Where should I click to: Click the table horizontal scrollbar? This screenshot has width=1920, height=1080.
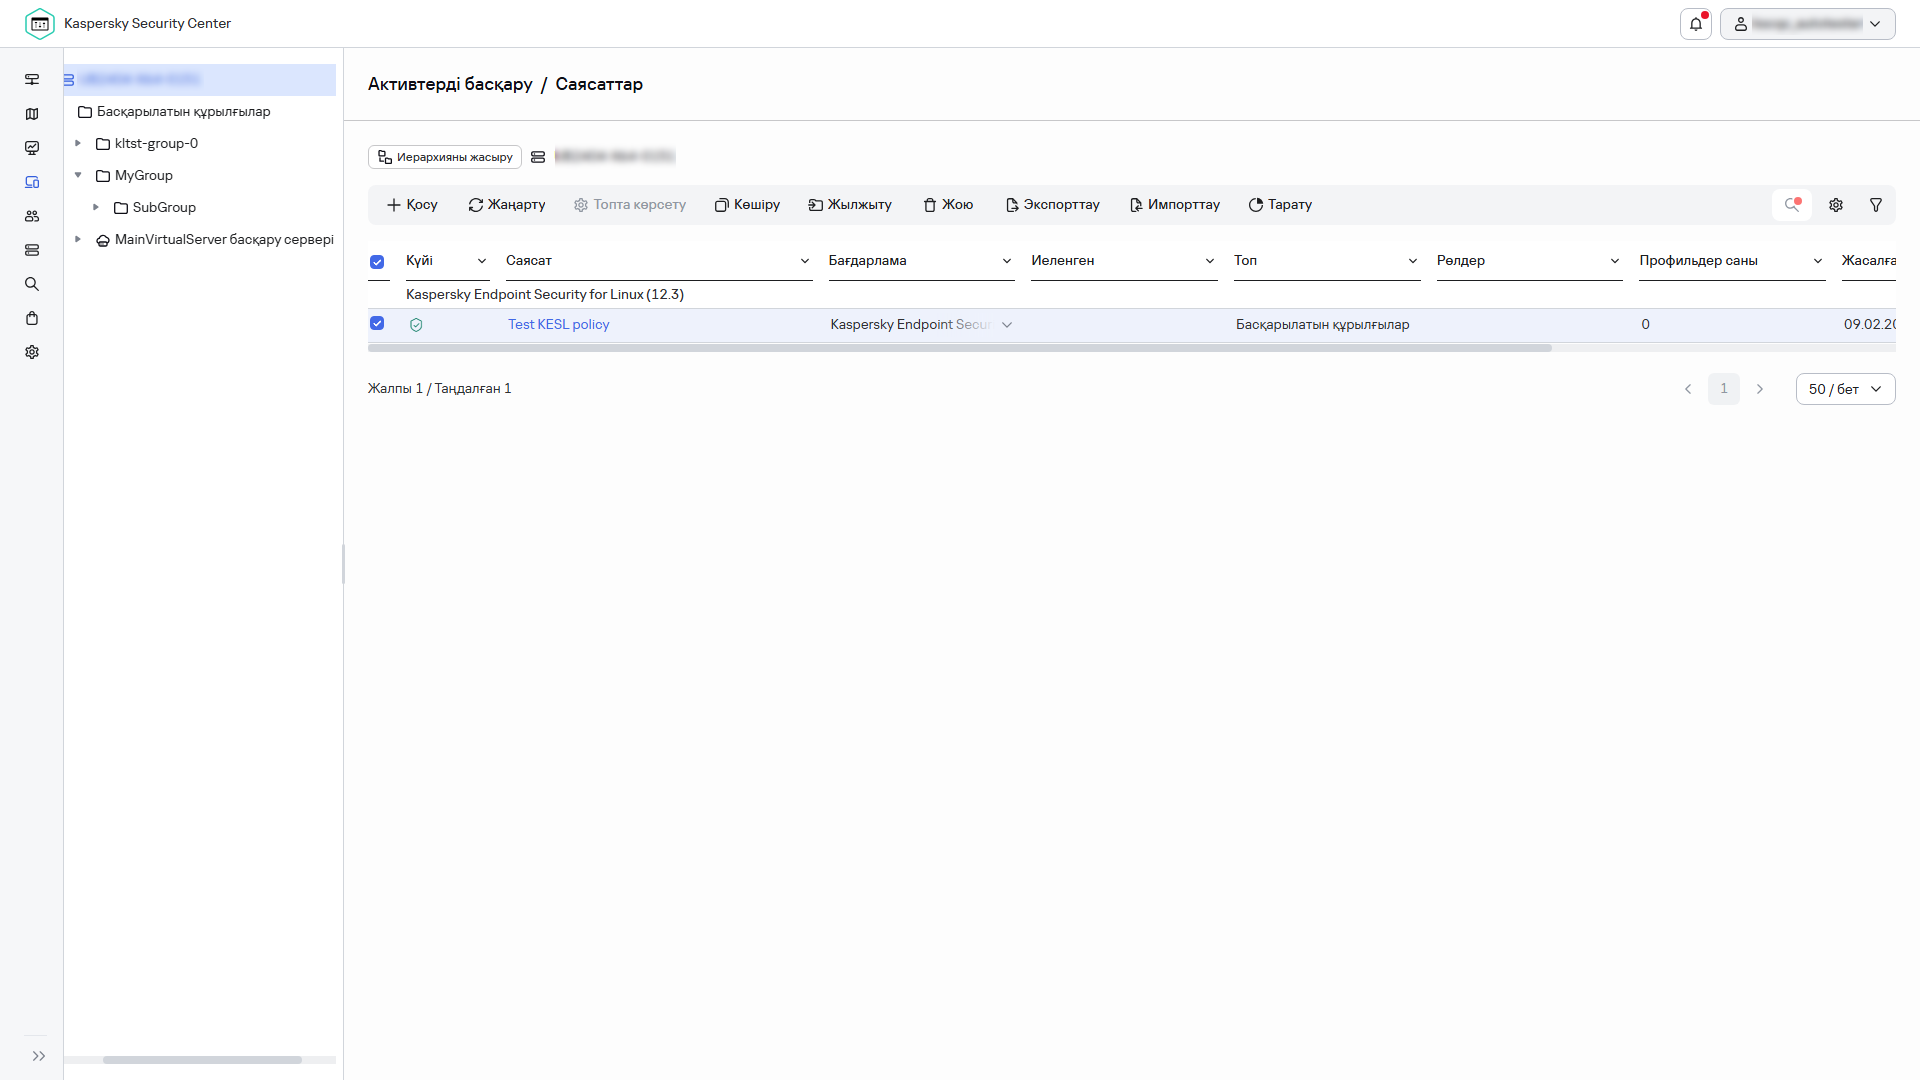[960, 348]
